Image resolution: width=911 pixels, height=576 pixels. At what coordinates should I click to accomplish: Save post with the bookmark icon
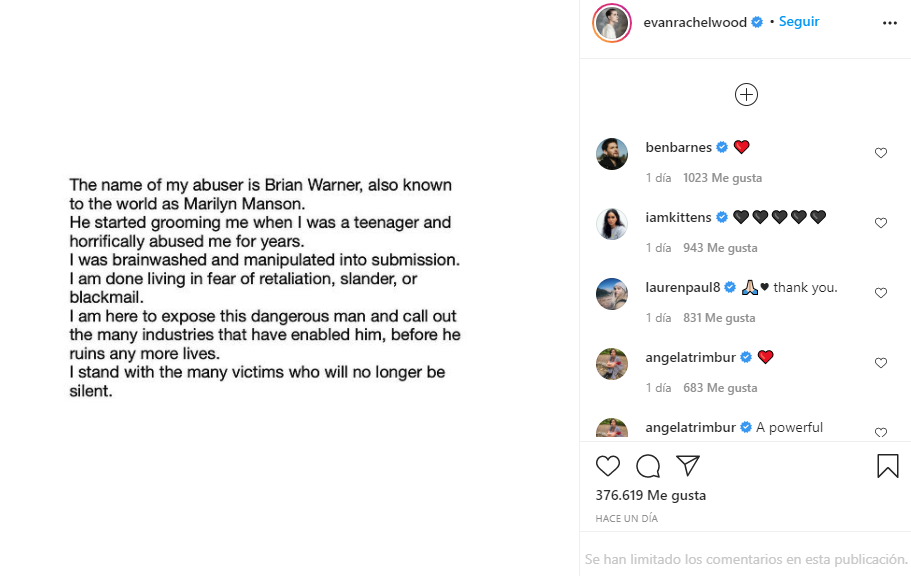(887, 466)
